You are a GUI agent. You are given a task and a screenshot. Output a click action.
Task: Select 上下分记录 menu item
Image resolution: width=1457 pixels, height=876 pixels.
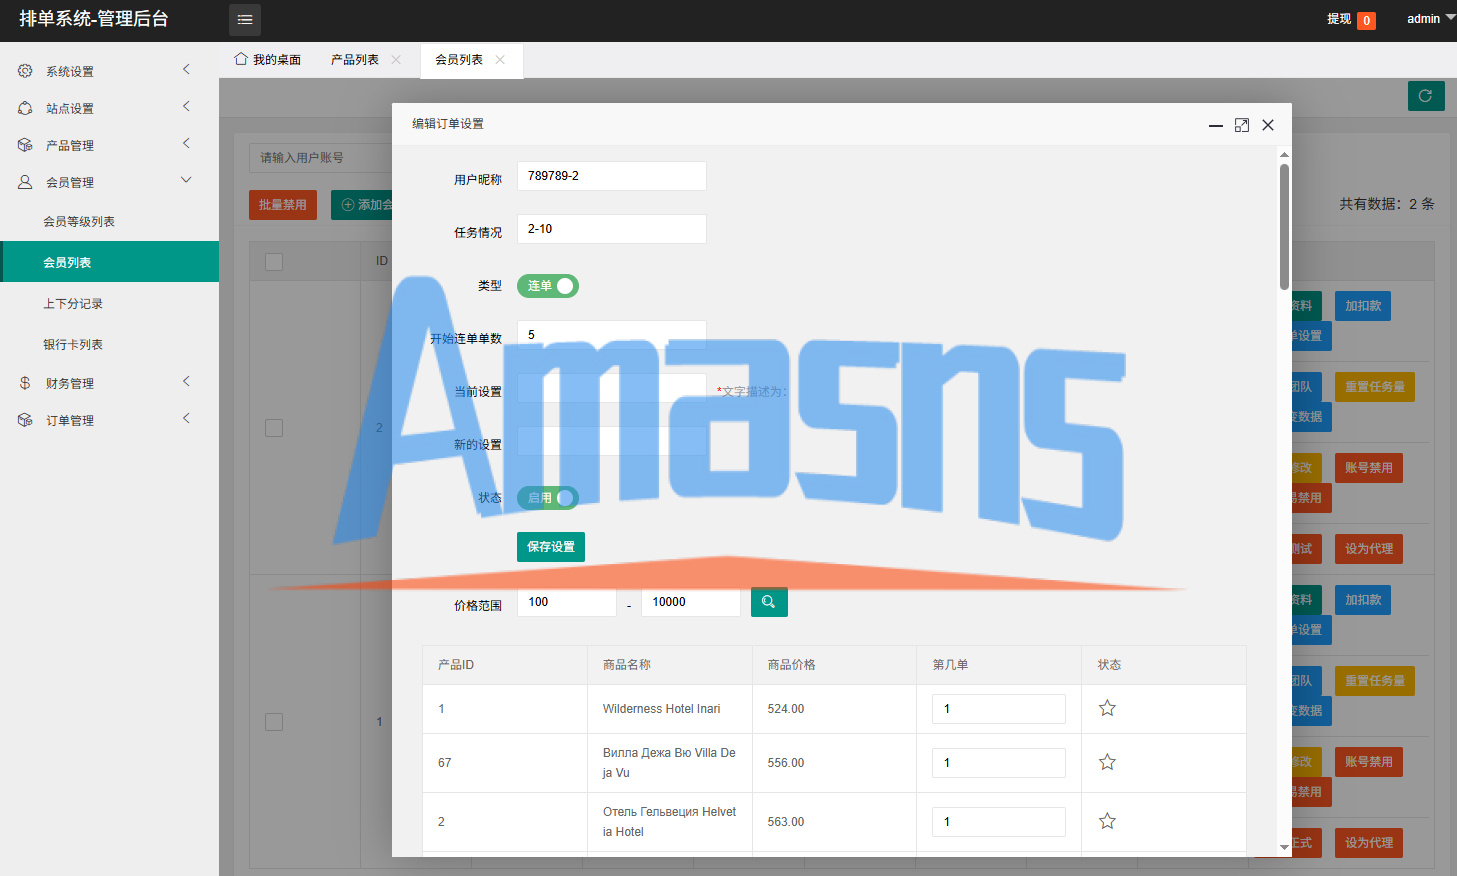73,304
